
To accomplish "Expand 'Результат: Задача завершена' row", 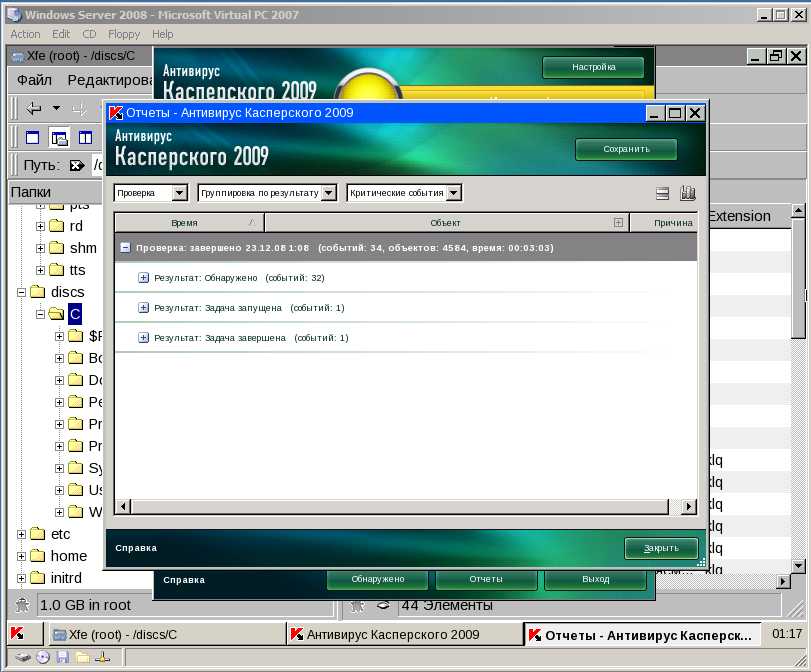I will click(x=143, y=338).
